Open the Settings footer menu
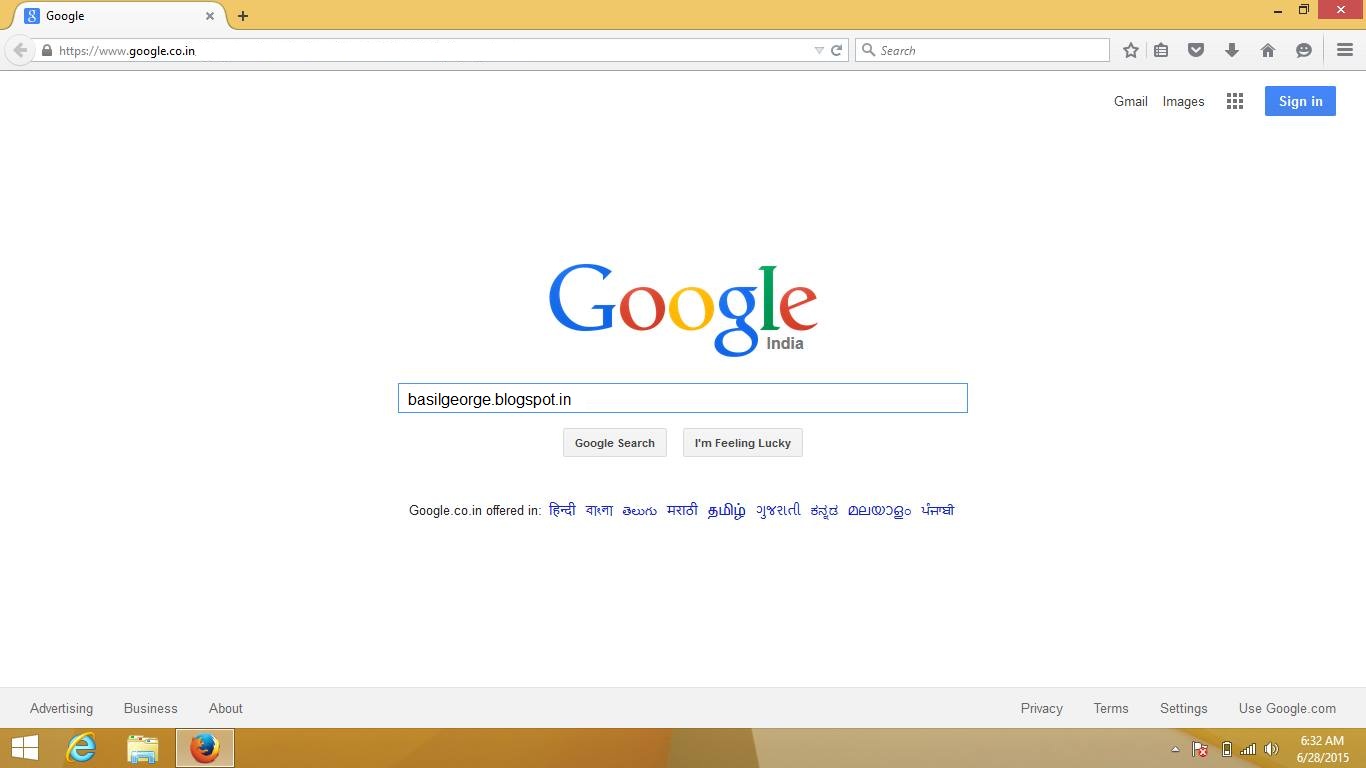Image resolution: width=1366 pixels, height=768 pixels. point(1184,708)
